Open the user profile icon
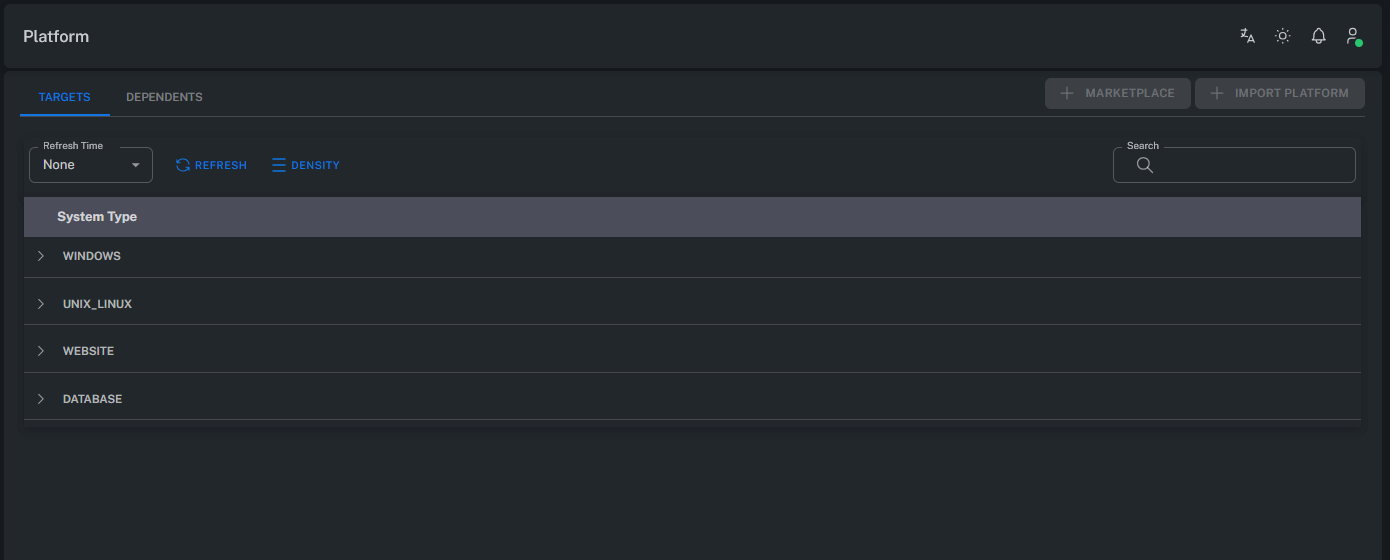1390x560 pixels. (1353, 36)
